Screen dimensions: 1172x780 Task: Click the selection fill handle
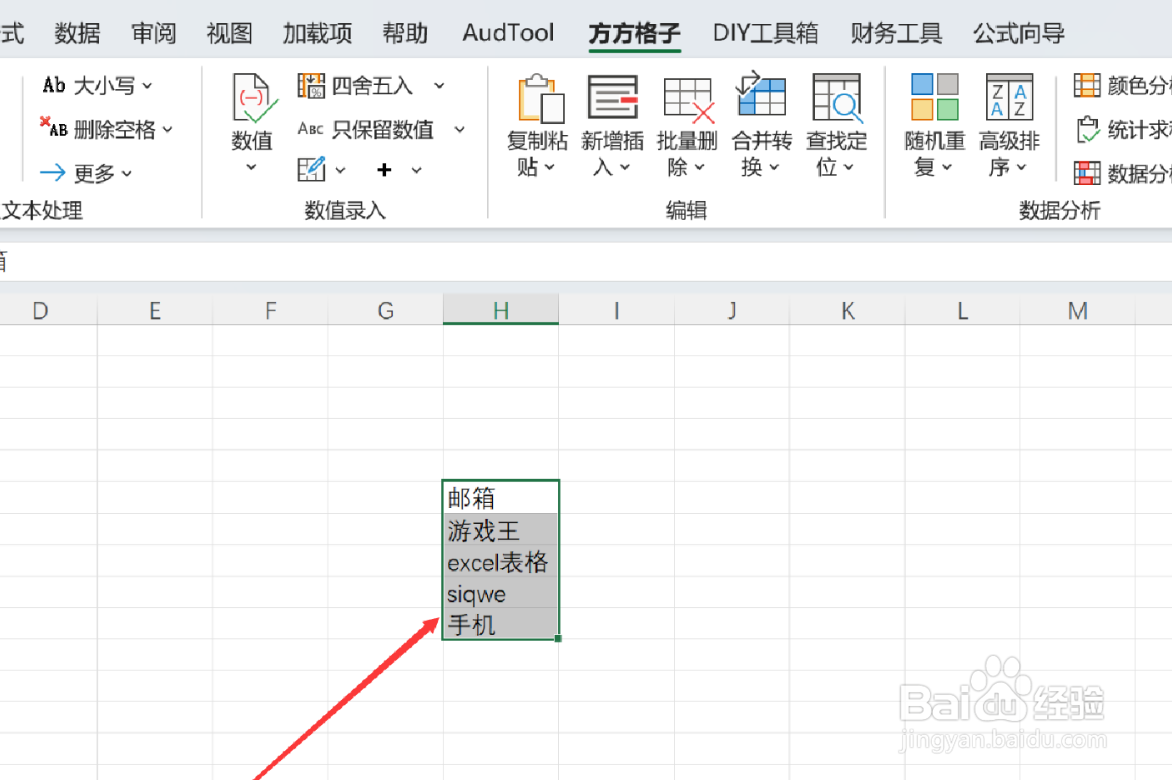558,638
